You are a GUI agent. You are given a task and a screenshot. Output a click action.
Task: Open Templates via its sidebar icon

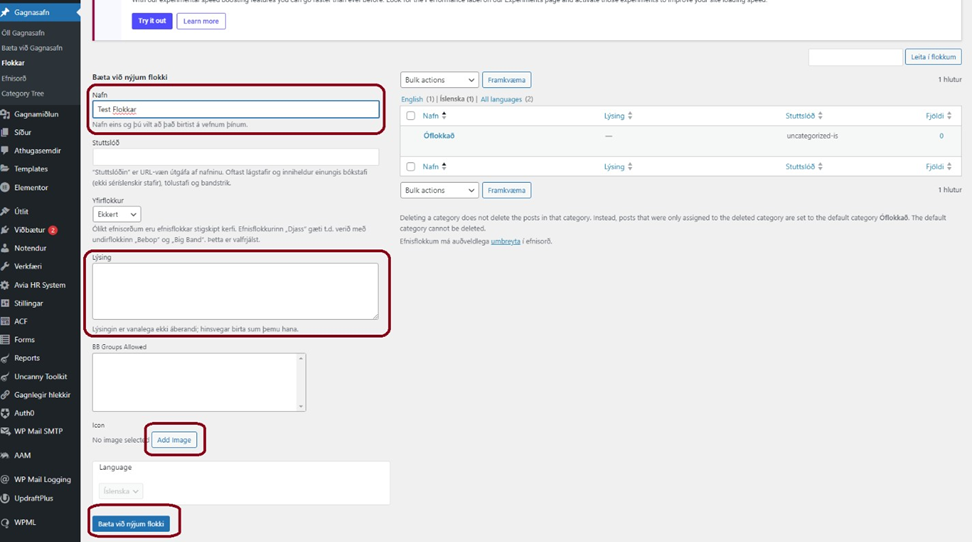tap(6, 169)
